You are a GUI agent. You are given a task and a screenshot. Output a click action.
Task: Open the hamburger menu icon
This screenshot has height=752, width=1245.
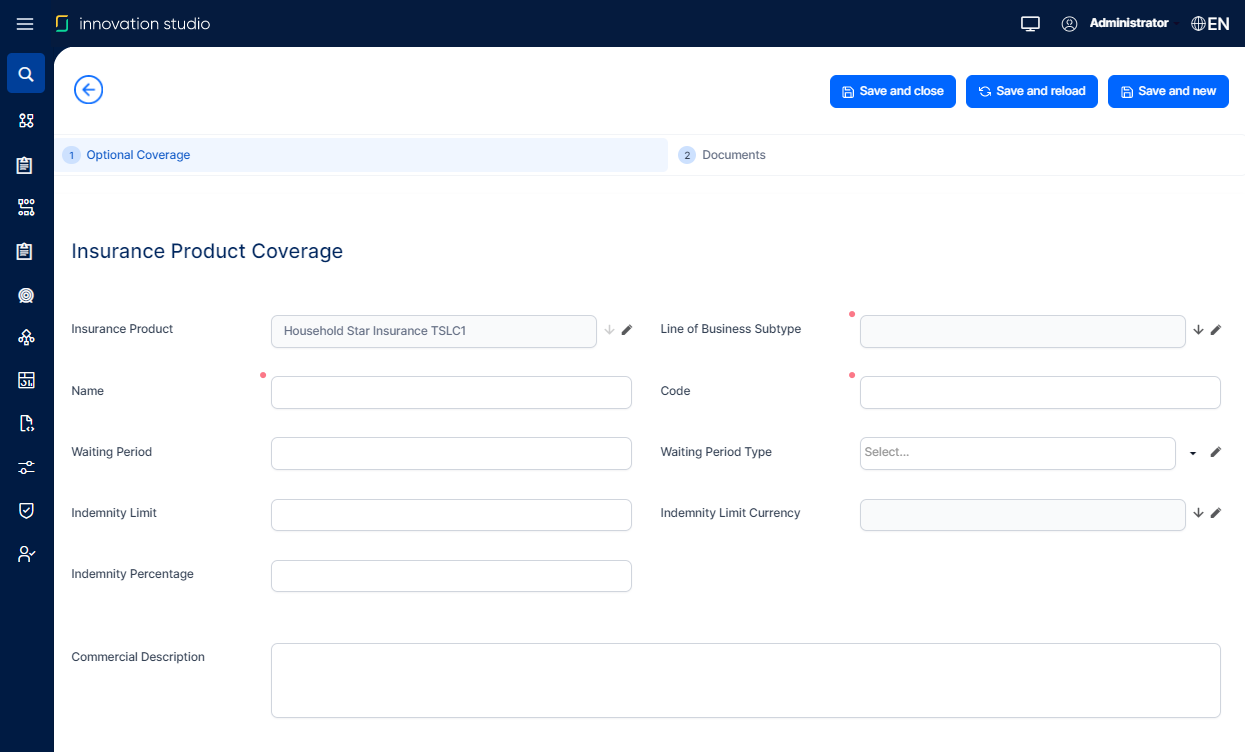click(25, 24)
